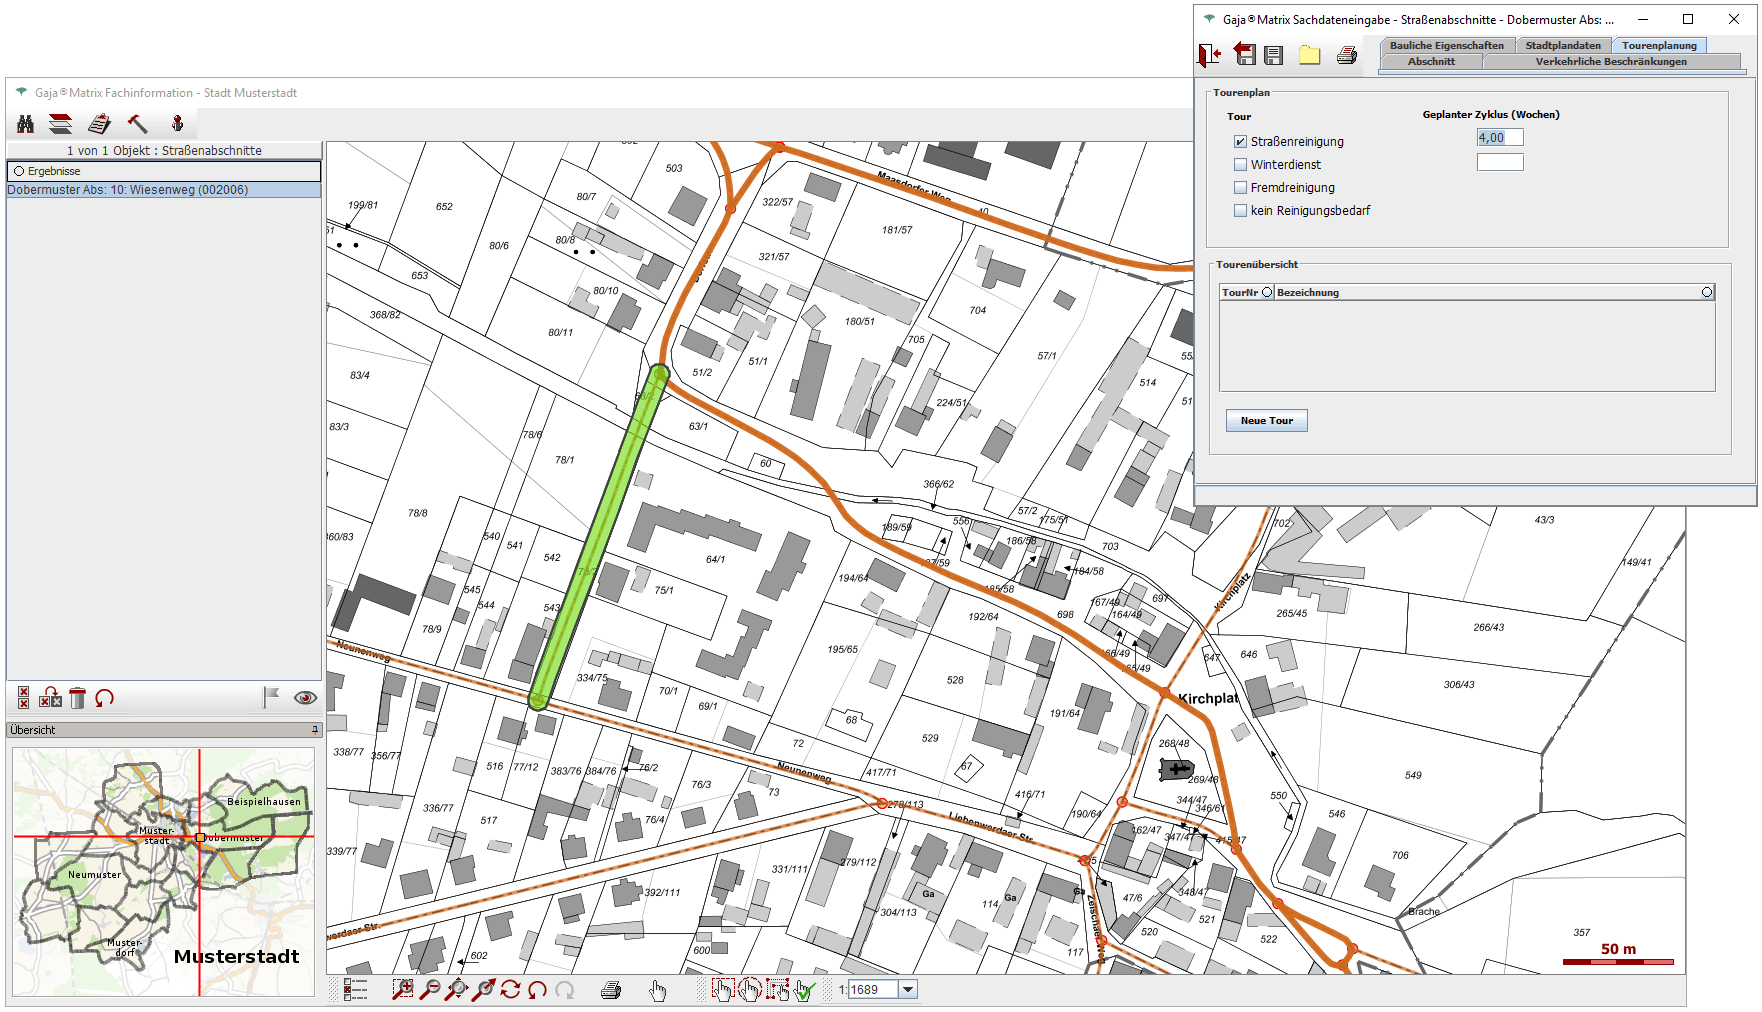This screenshot has height=1012, width=1762.
Task: Click the zoom in magnifier tool
Action: tap(402, 990)
